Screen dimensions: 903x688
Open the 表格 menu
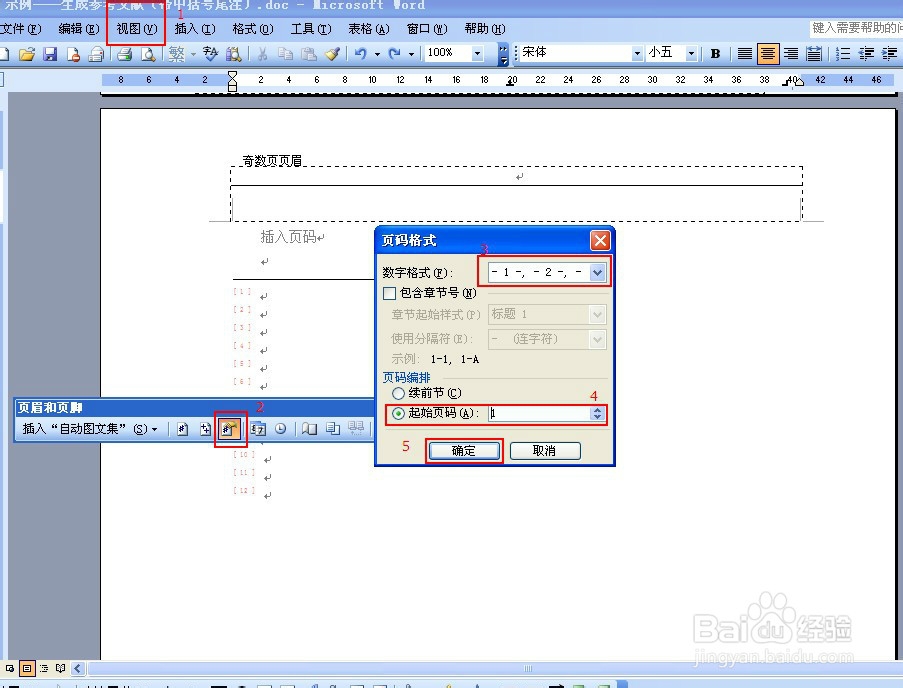[x=369, y=29]
